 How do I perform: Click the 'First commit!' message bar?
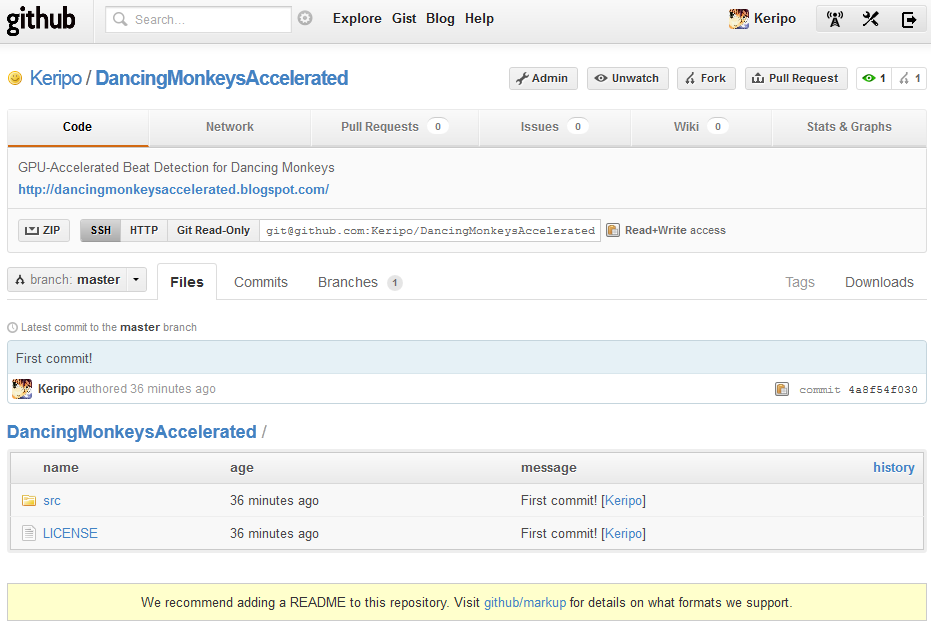467,358
